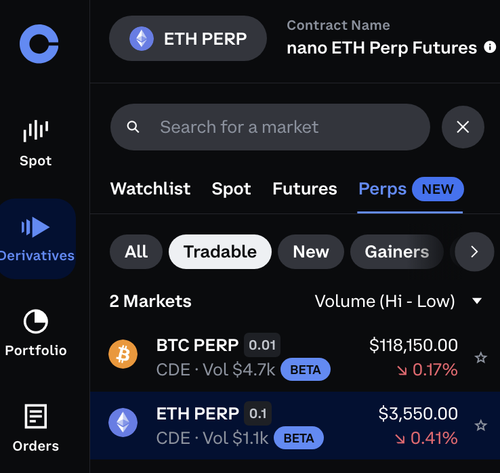Switch to the Watchlist tab
Image resolution: width=500 pixels, height=473 pixels.
coord(150,189)
